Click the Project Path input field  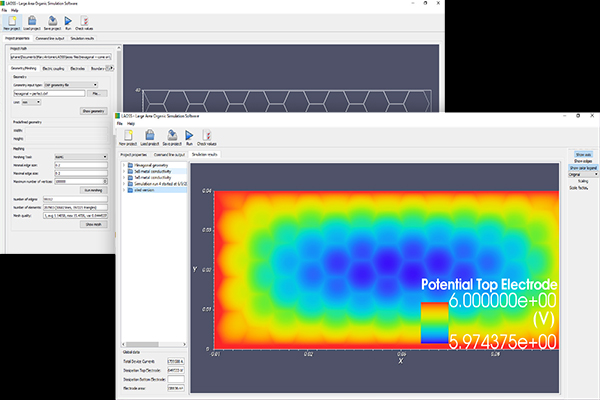click(61, 57)
